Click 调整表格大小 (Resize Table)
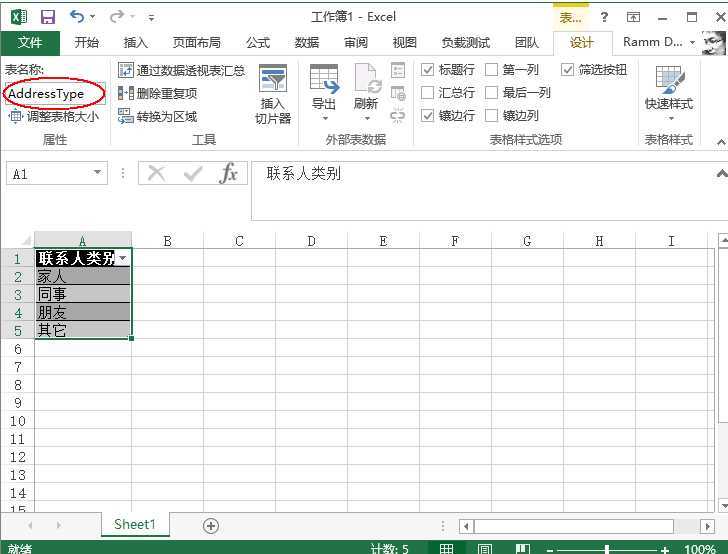This screenshot has width=728, height=554. 53,116
